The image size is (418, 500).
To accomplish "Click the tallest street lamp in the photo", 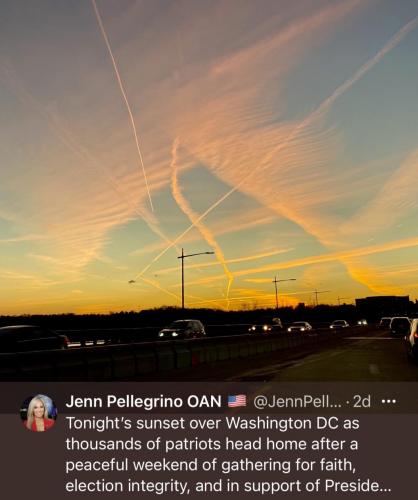I will pos(183,278).
